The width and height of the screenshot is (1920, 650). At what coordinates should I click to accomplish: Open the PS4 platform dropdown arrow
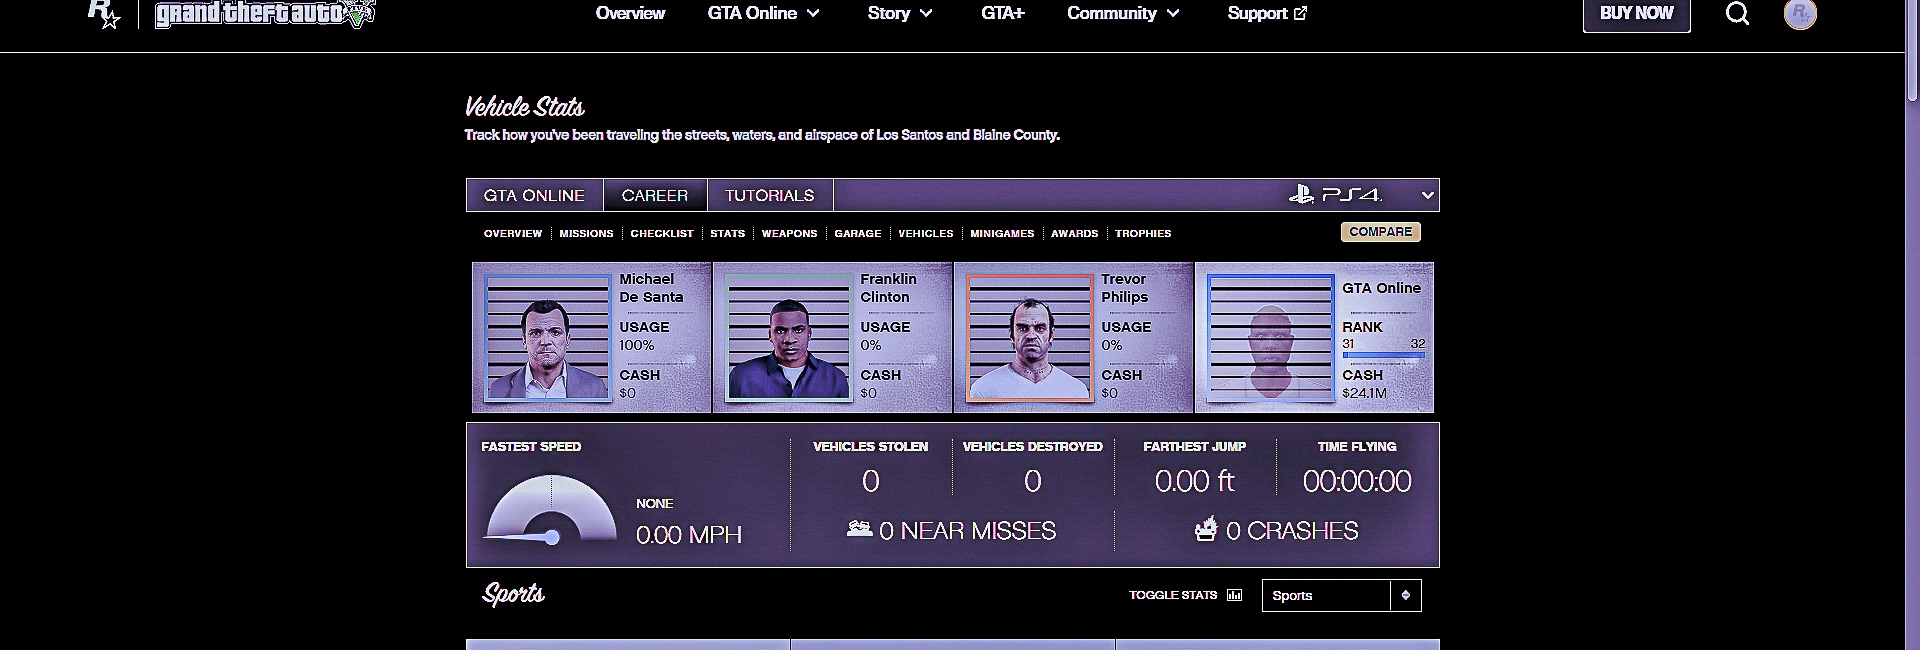click(1428, 195)
